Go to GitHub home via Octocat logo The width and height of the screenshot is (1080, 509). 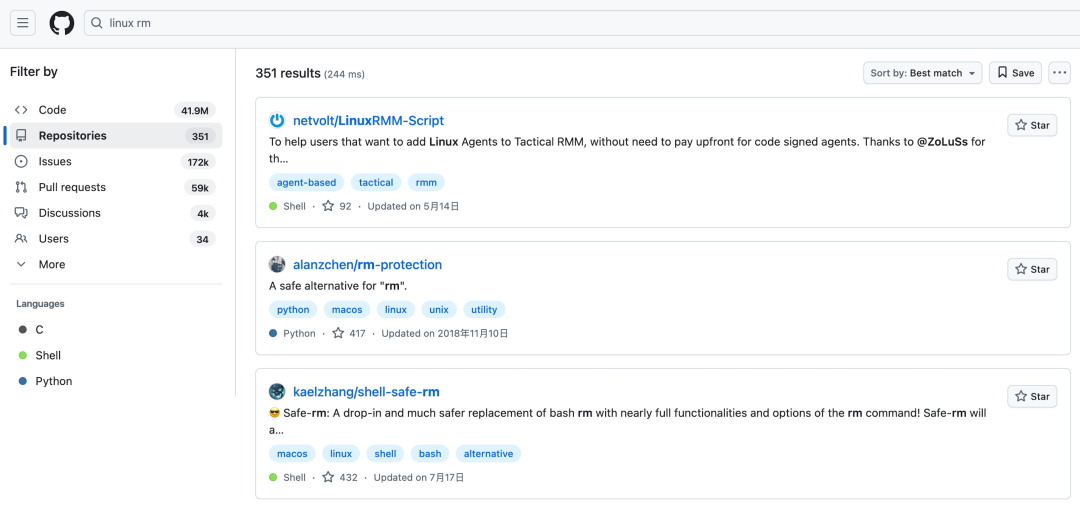click(62, 23)
